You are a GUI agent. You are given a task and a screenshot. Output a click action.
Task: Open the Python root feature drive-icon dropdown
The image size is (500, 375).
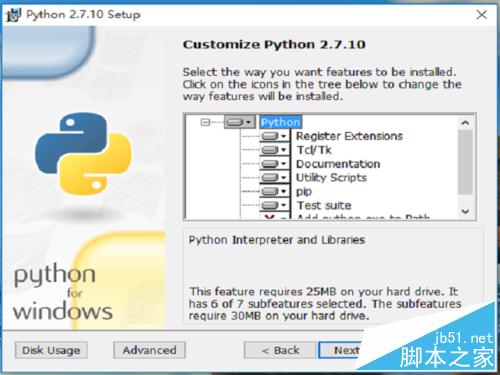pos(240,122)
